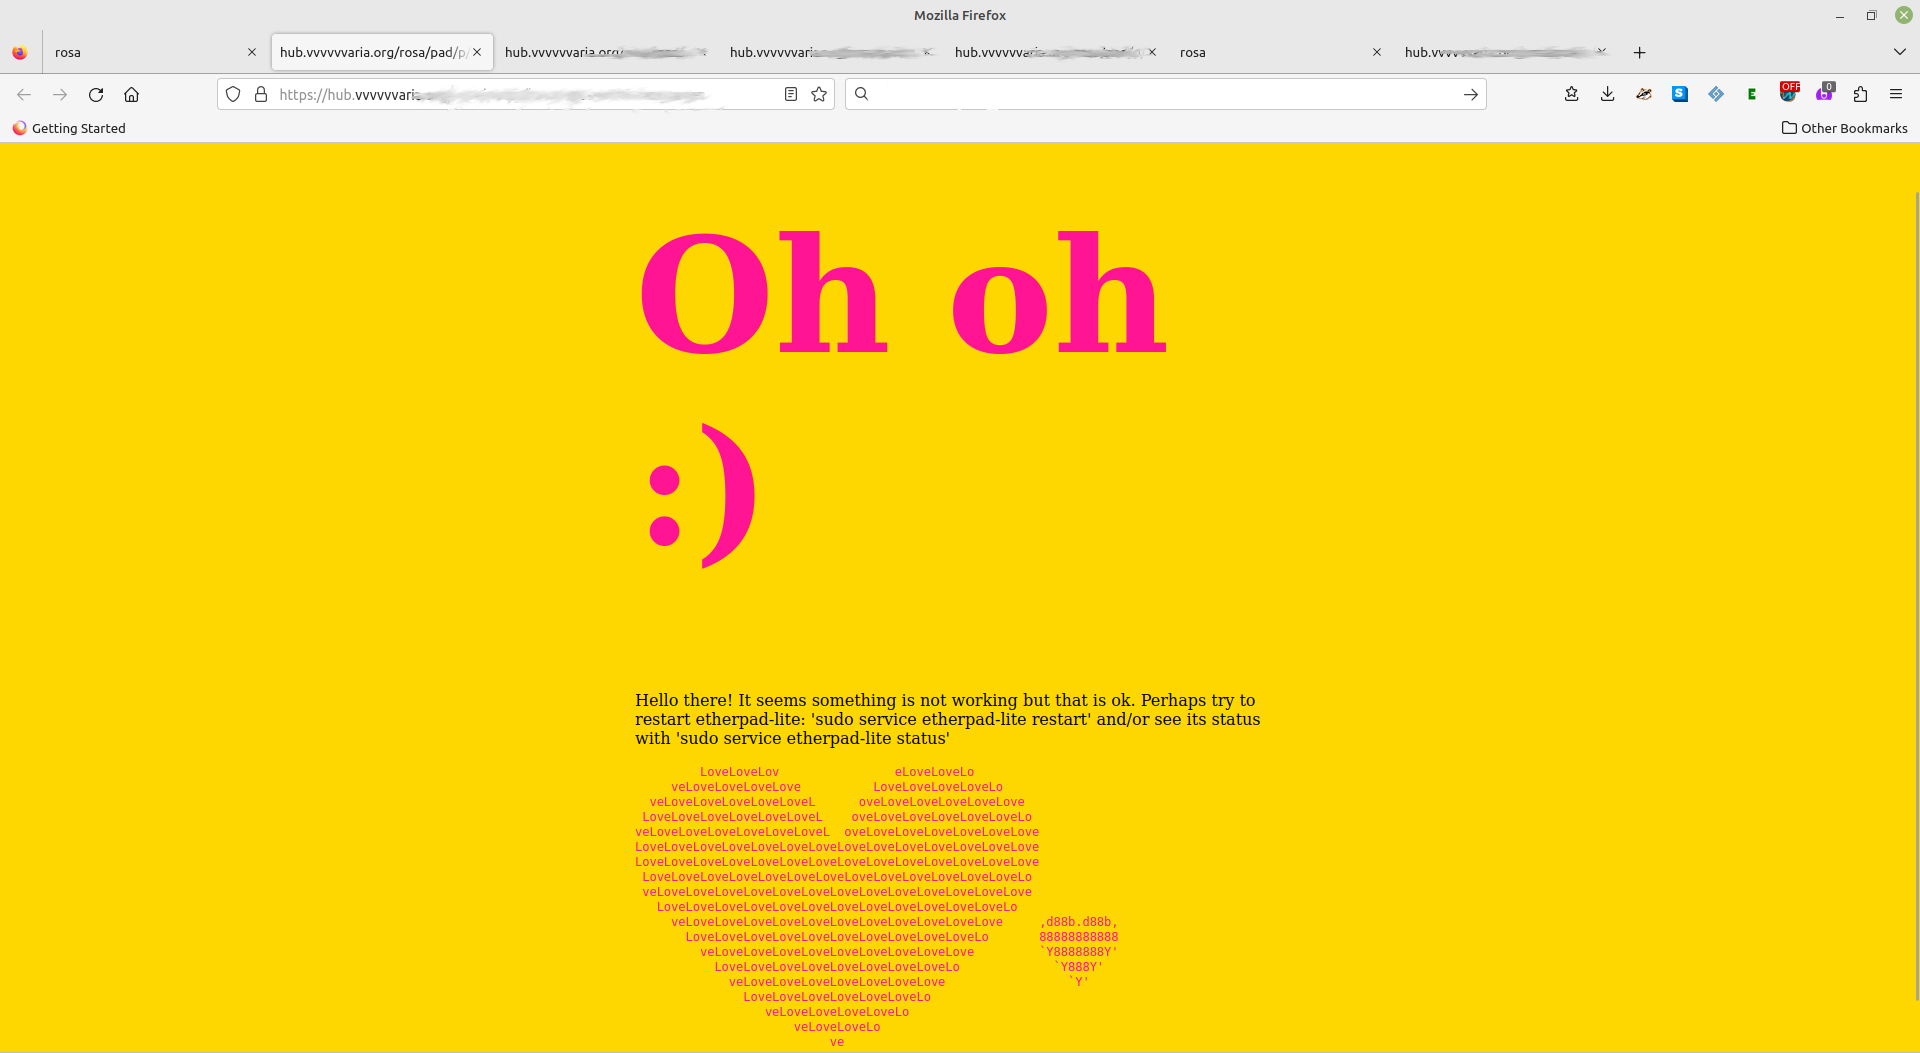Open the Downloads panel
The image size is (1920, 1053).
tap(1607, 94)
